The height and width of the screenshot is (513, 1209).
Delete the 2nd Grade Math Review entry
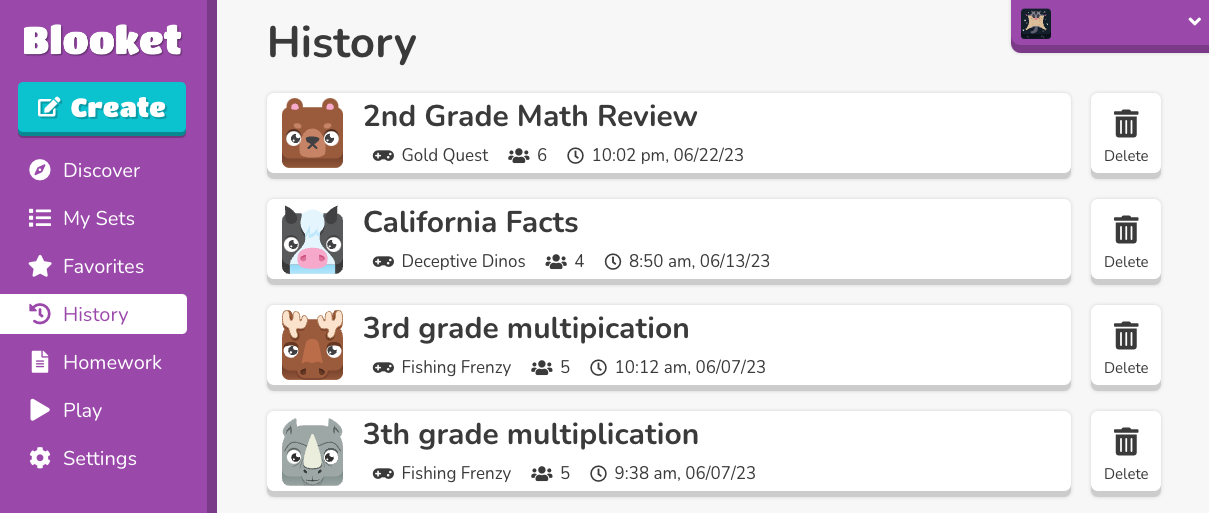click(1126, 135)
